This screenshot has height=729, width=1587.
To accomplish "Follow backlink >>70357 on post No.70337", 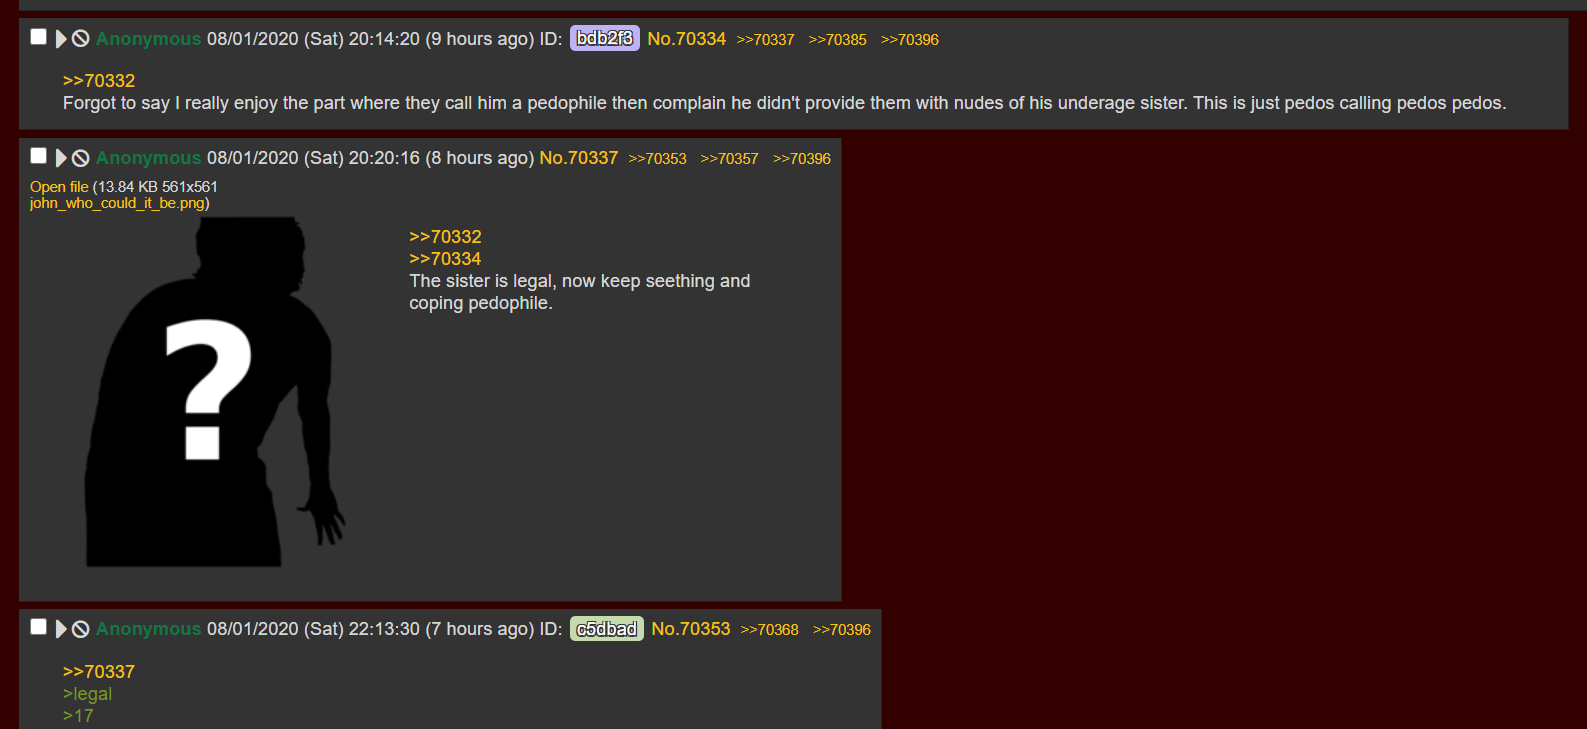I will tap(730, 159).
